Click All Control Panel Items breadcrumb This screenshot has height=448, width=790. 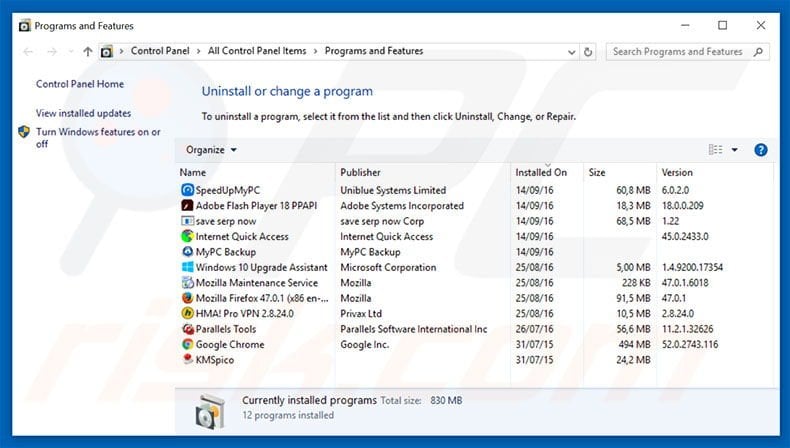257,51
